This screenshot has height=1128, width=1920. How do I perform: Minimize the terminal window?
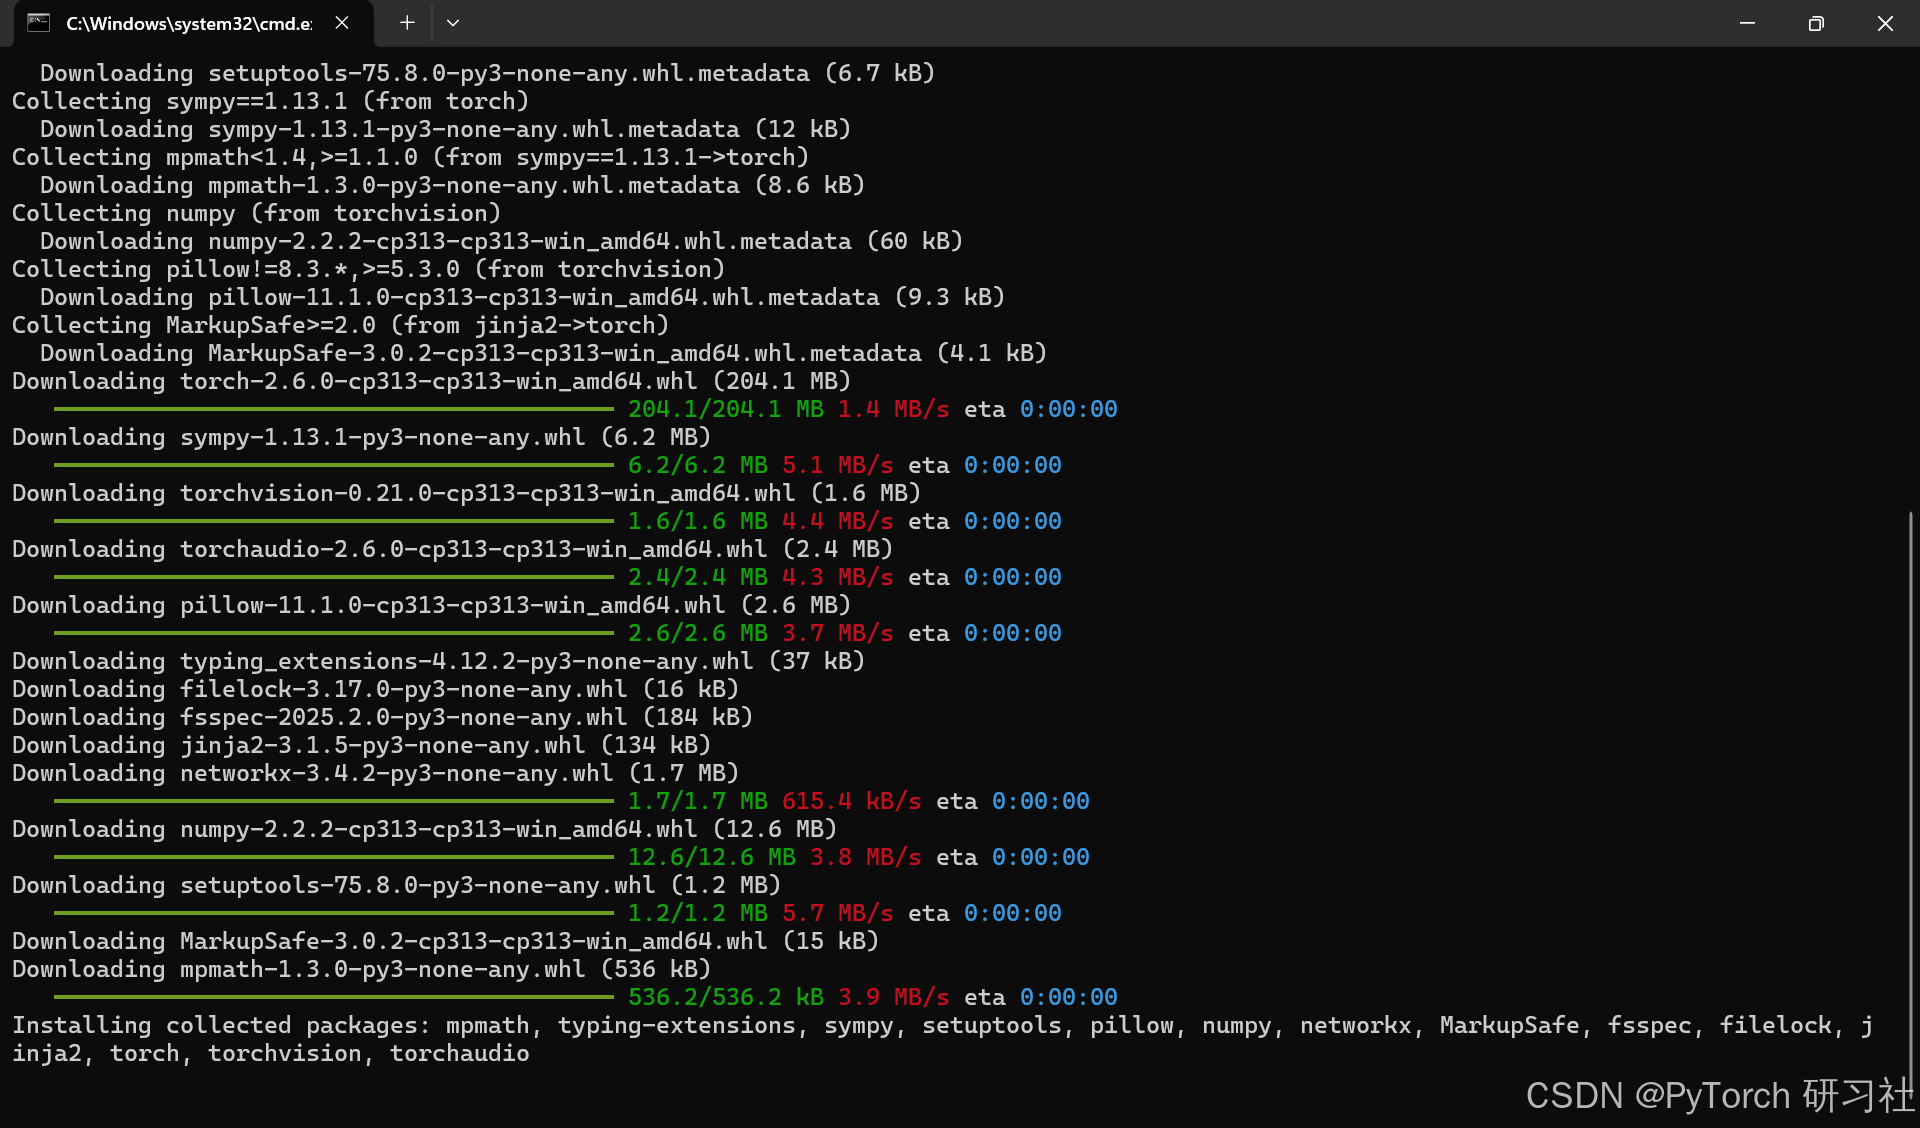(1747, 23)
